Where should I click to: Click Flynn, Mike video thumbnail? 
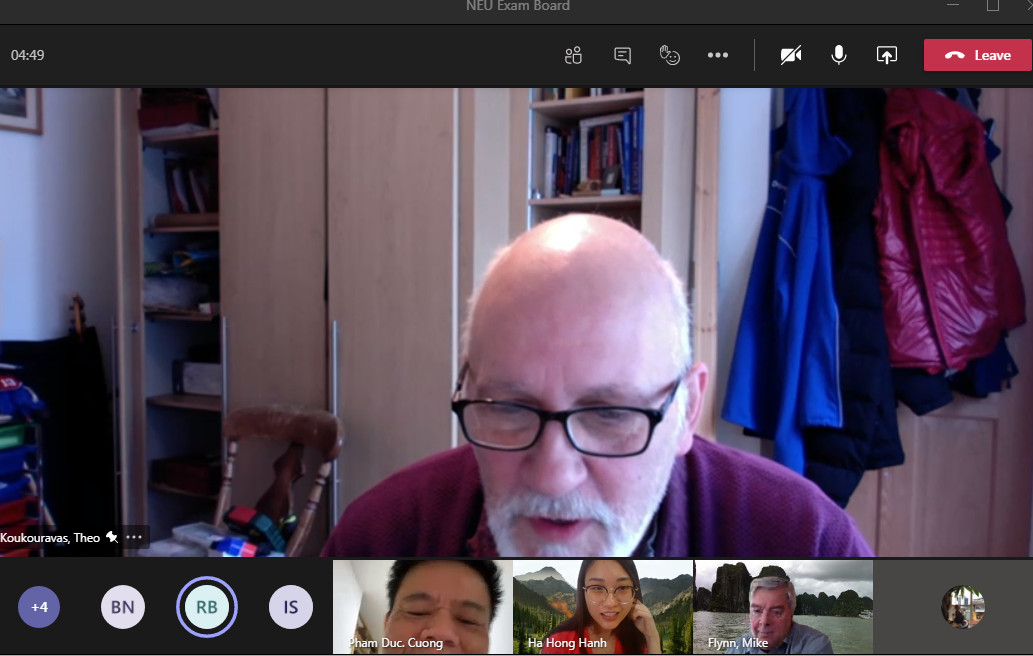point(782,606)
